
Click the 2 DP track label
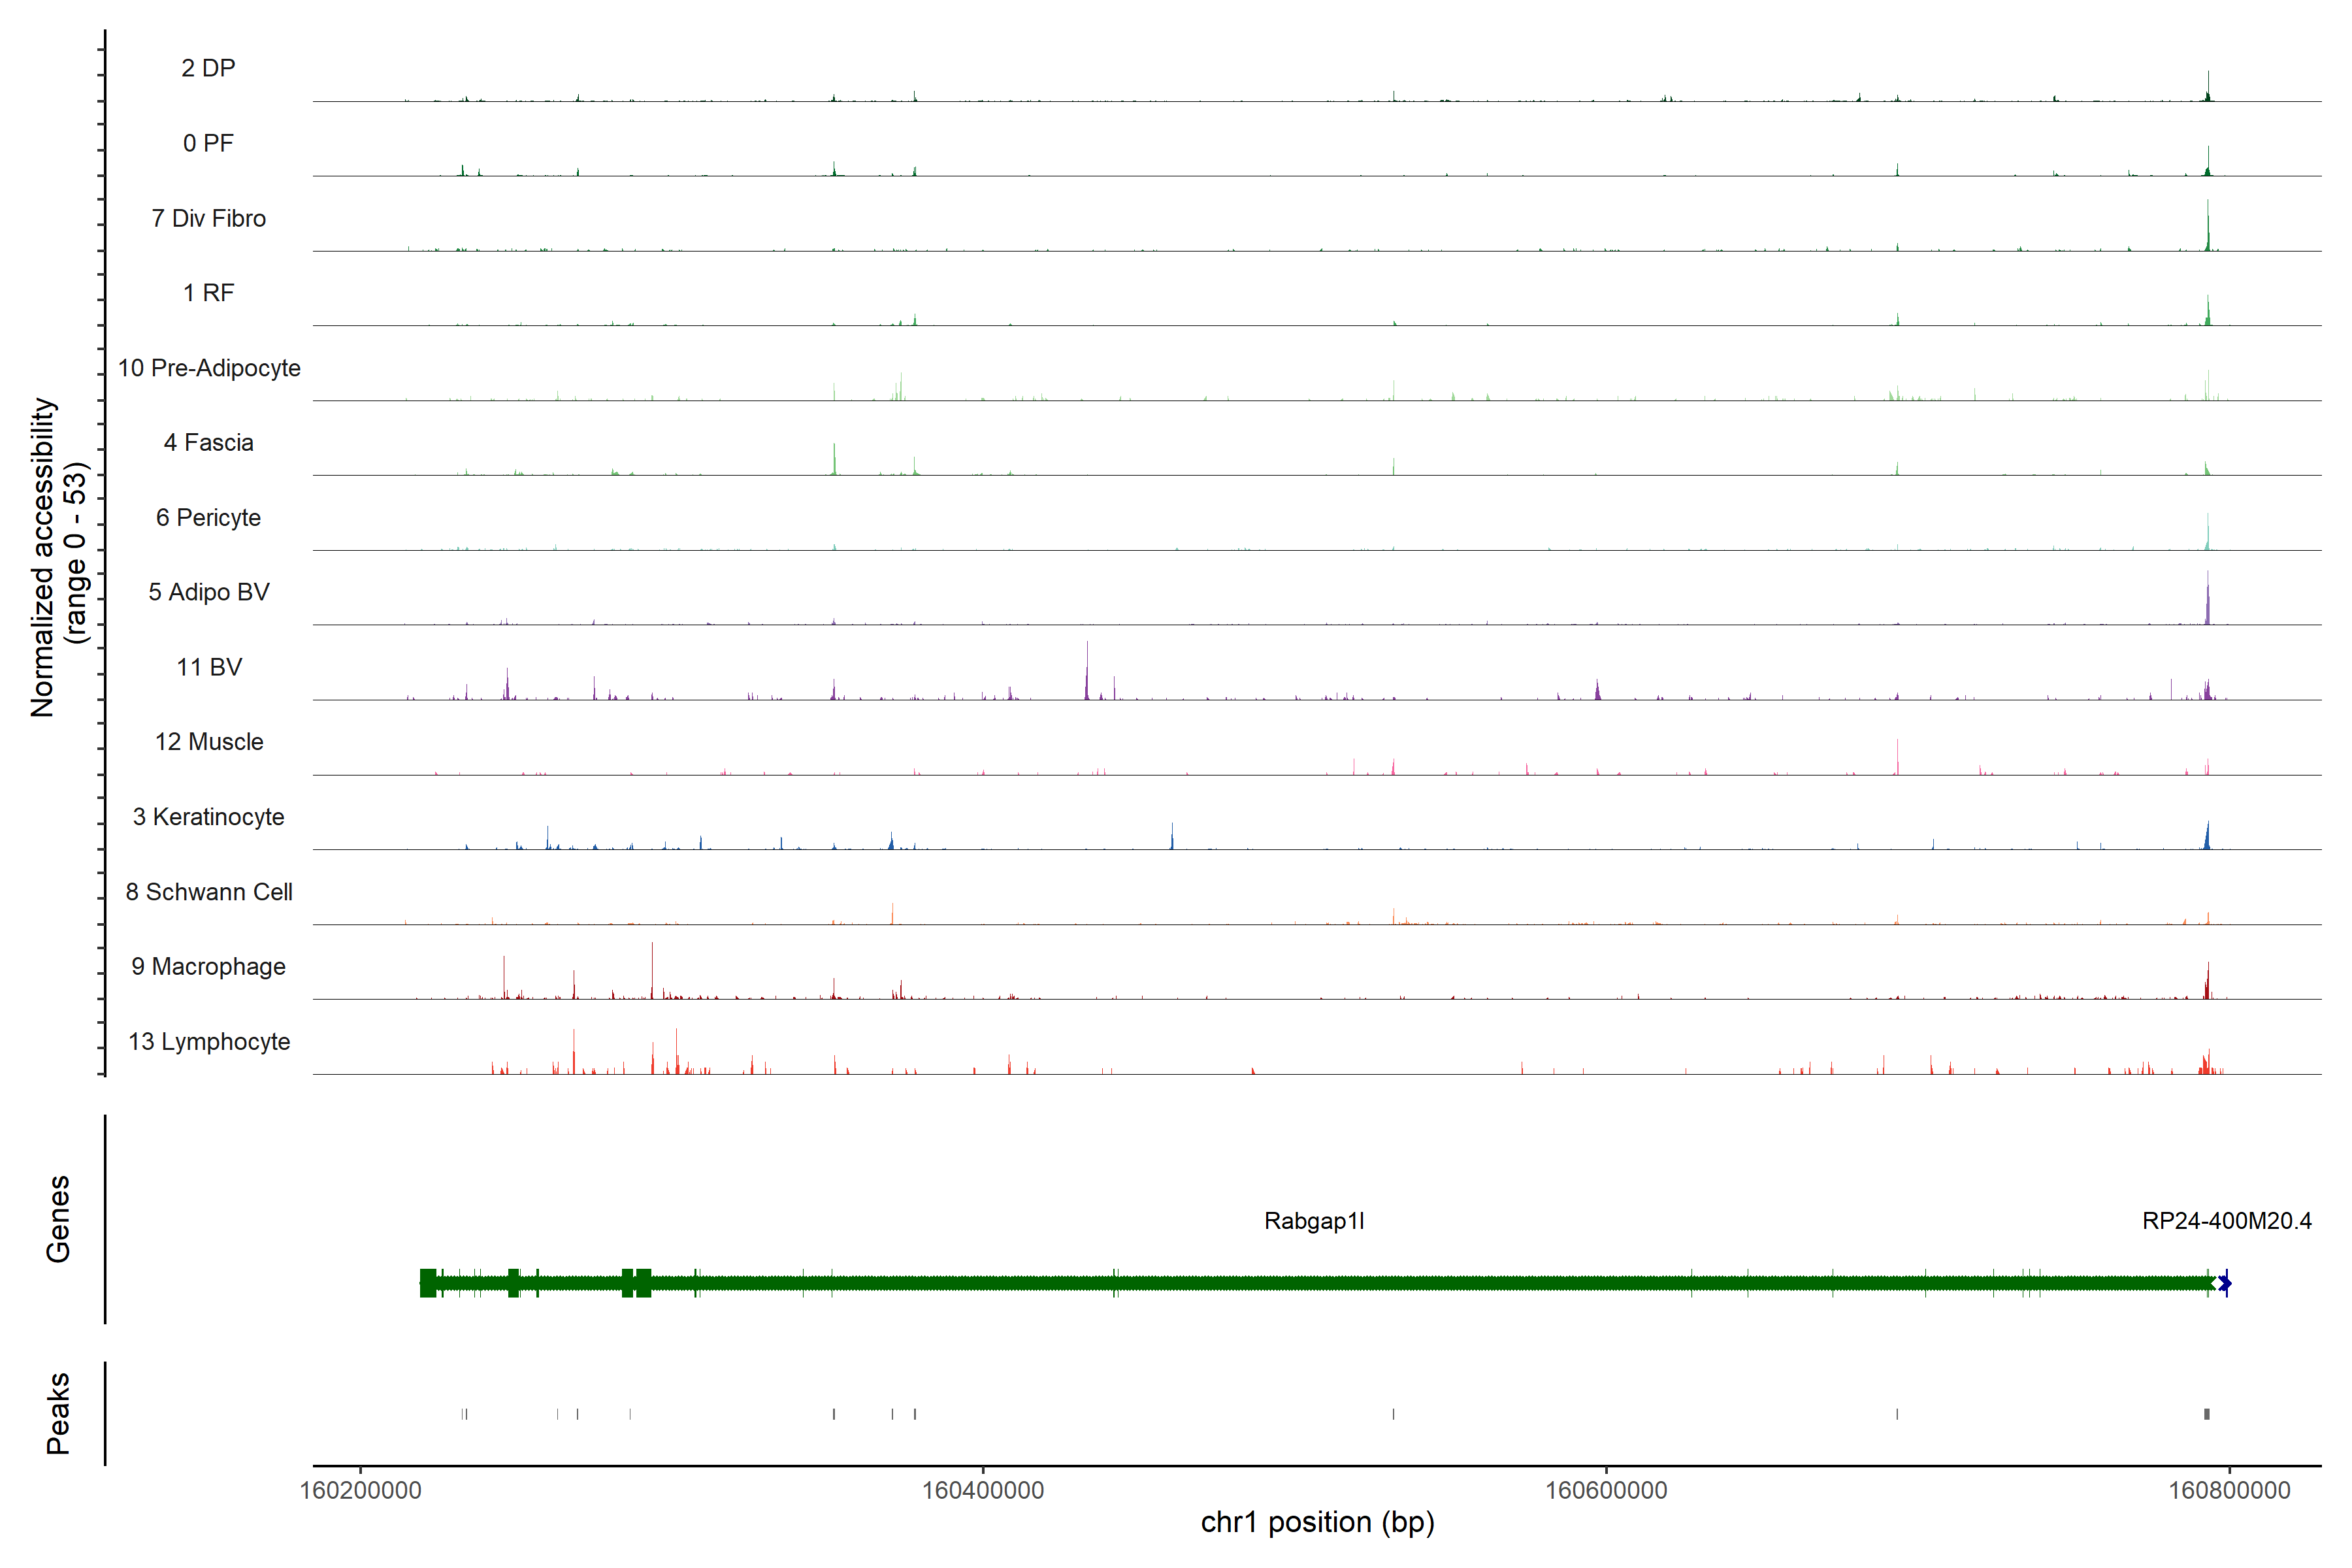point(208,68)
